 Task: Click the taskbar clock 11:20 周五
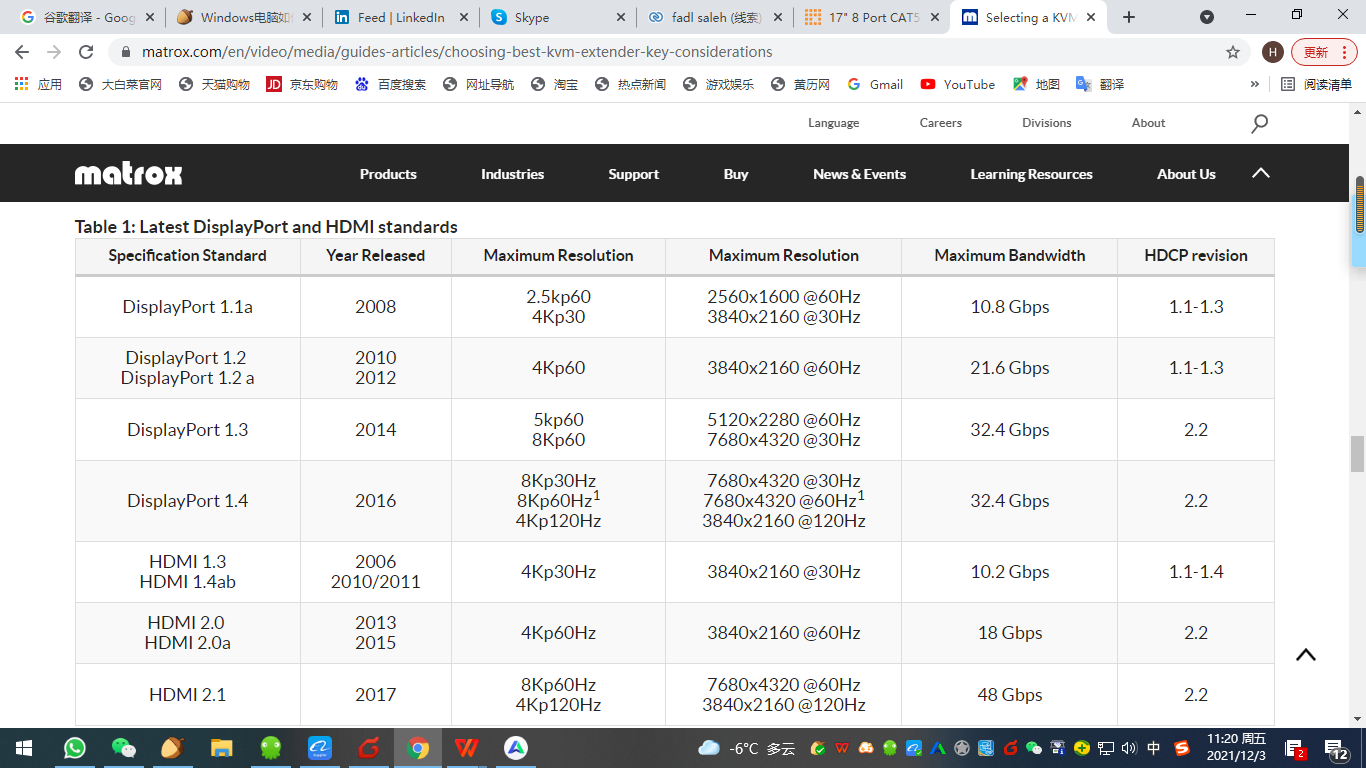pos(1237,748)
